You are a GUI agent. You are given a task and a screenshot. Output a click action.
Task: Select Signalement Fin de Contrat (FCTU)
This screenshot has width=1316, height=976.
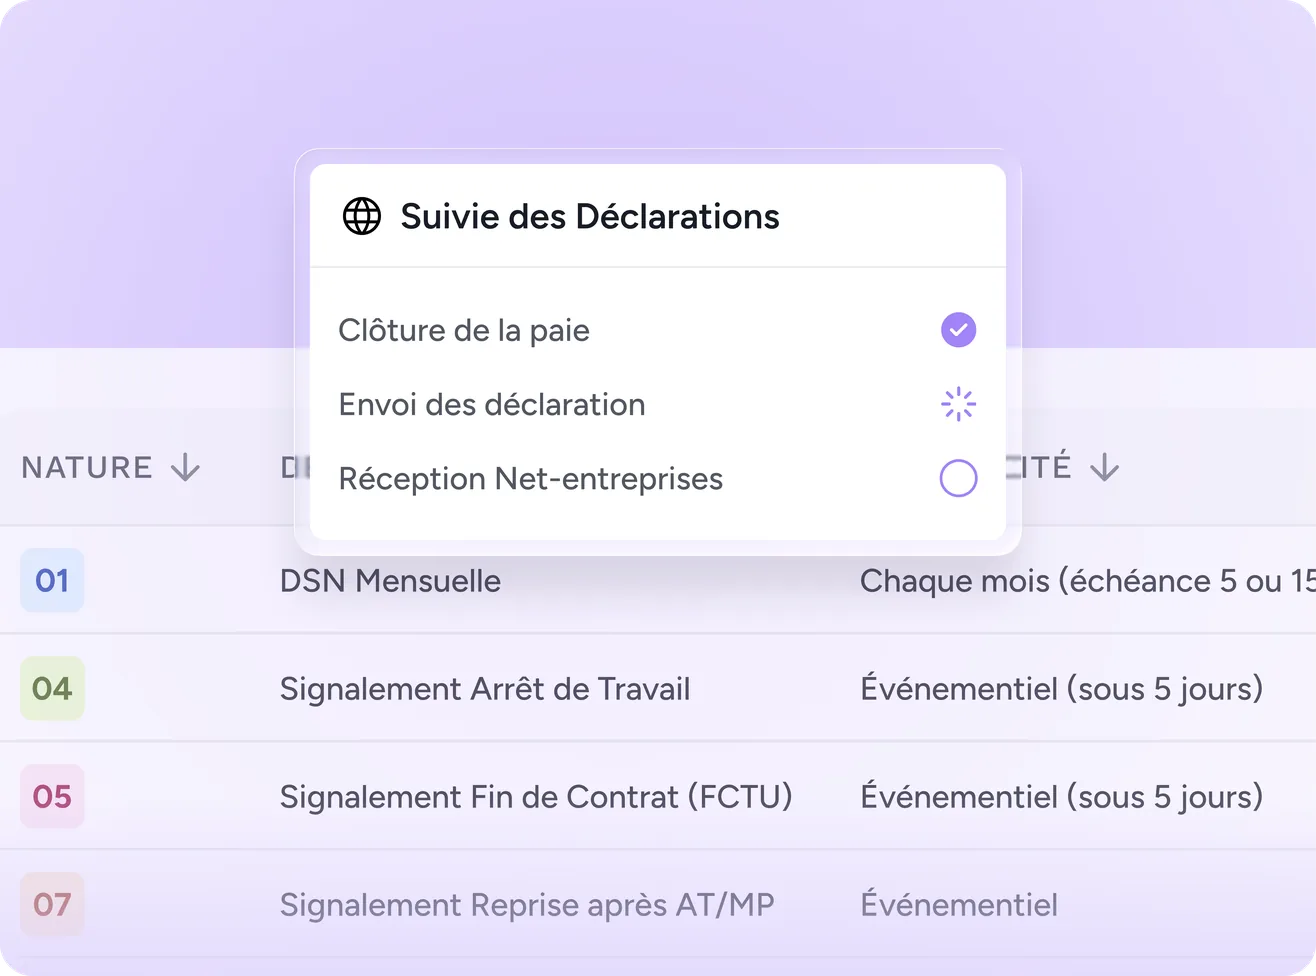536,797
